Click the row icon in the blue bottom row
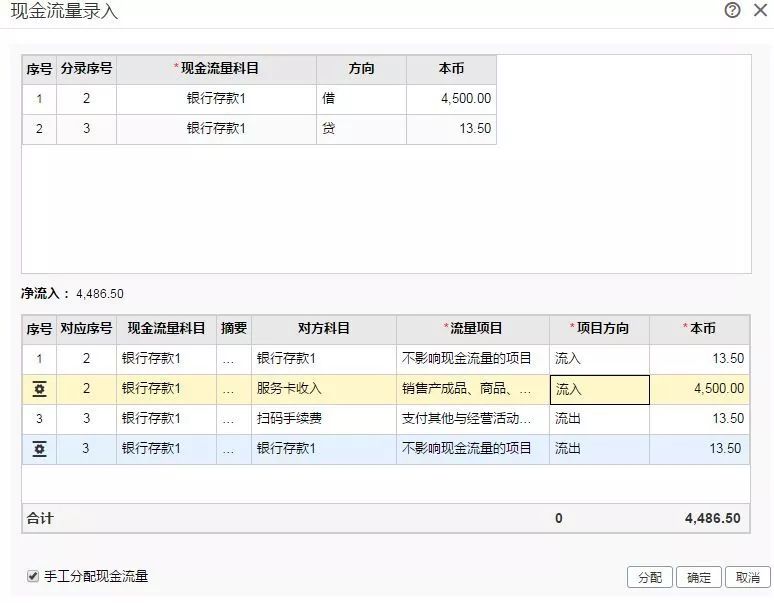The width and height of the screenshot is (774, 603). [x=39, y=449]
